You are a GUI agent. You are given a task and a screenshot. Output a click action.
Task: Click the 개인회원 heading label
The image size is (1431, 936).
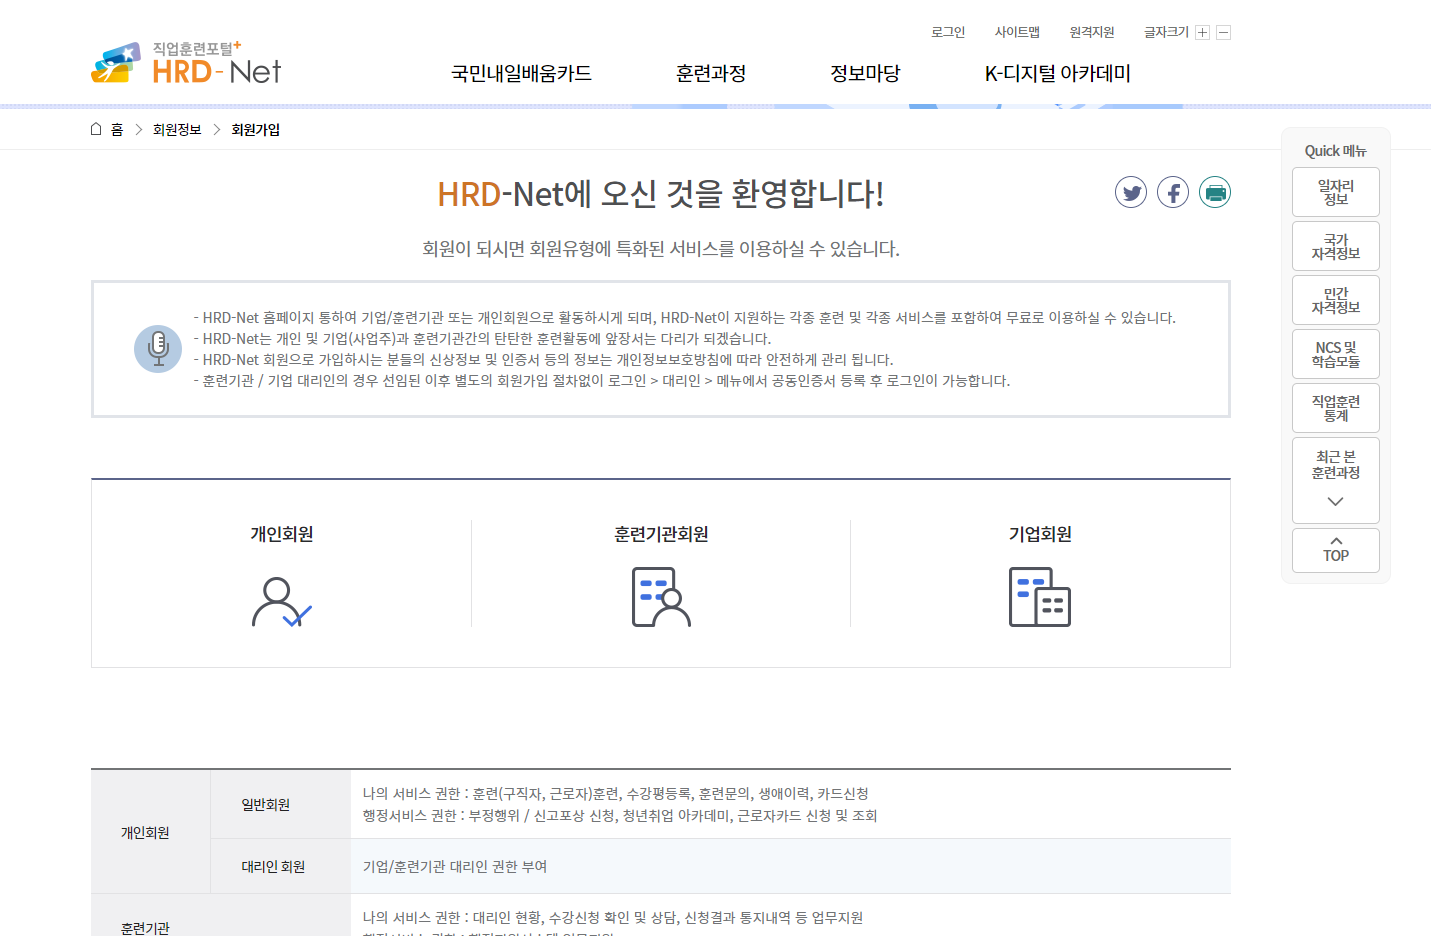pyautogui.click(x=282, y=534)
